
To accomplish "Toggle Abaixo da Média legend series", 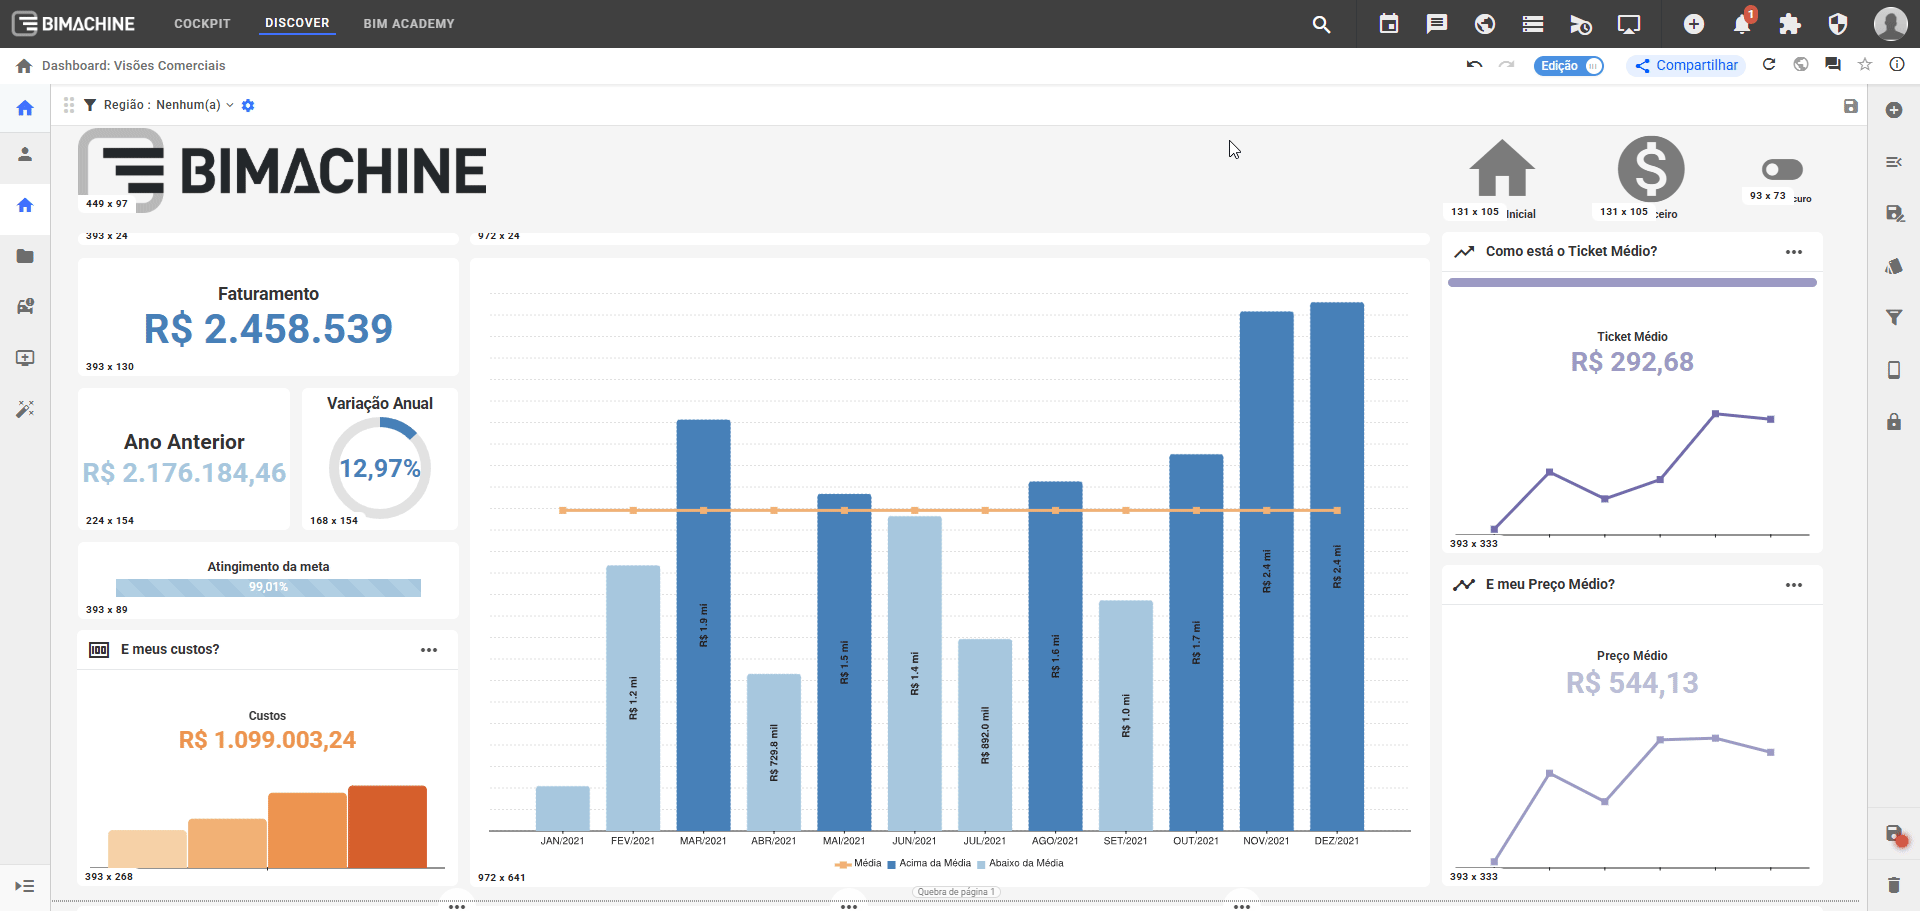I will tap(1020, 864).
